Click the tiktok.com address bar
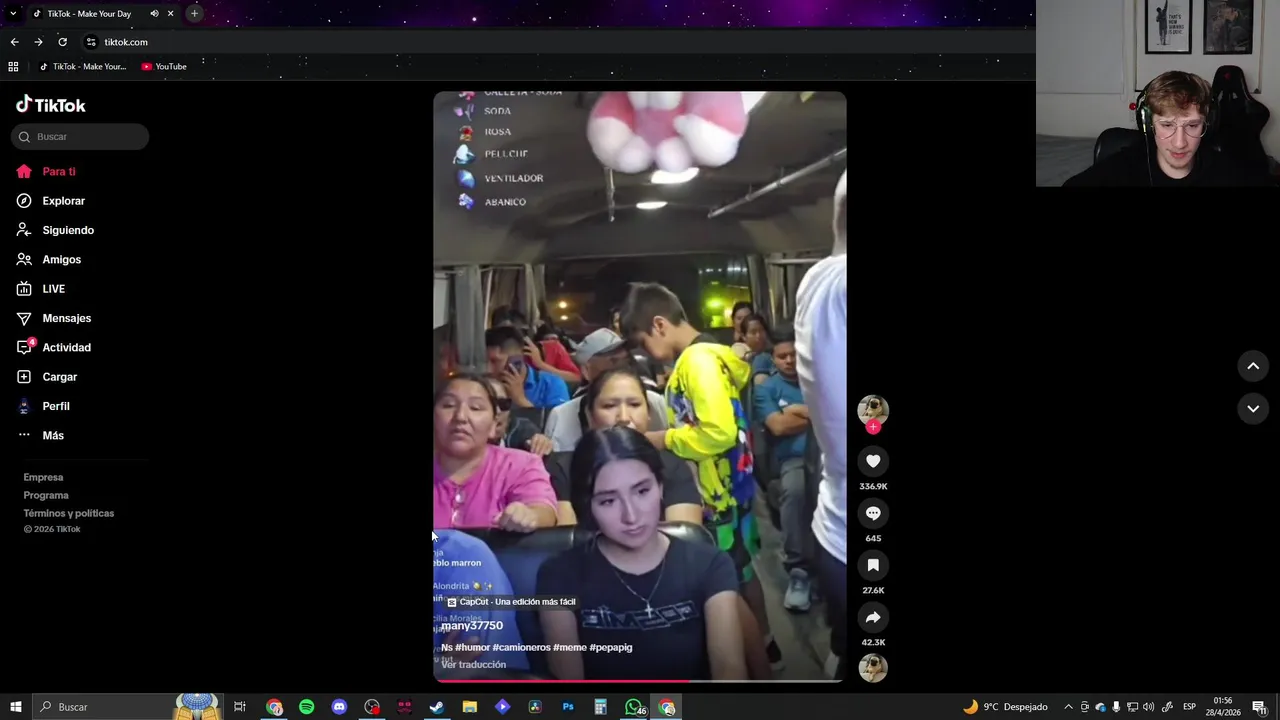 [560, 42]
